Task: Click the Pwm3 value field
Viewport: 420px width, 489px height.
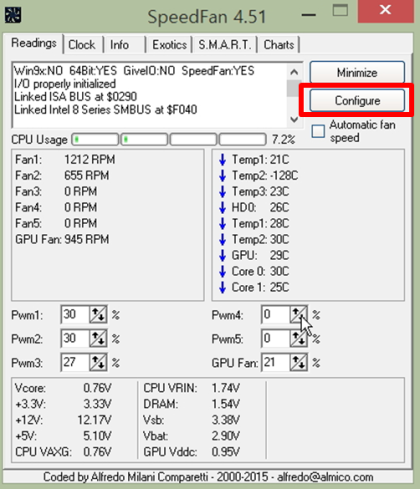Action: point(75,362)
